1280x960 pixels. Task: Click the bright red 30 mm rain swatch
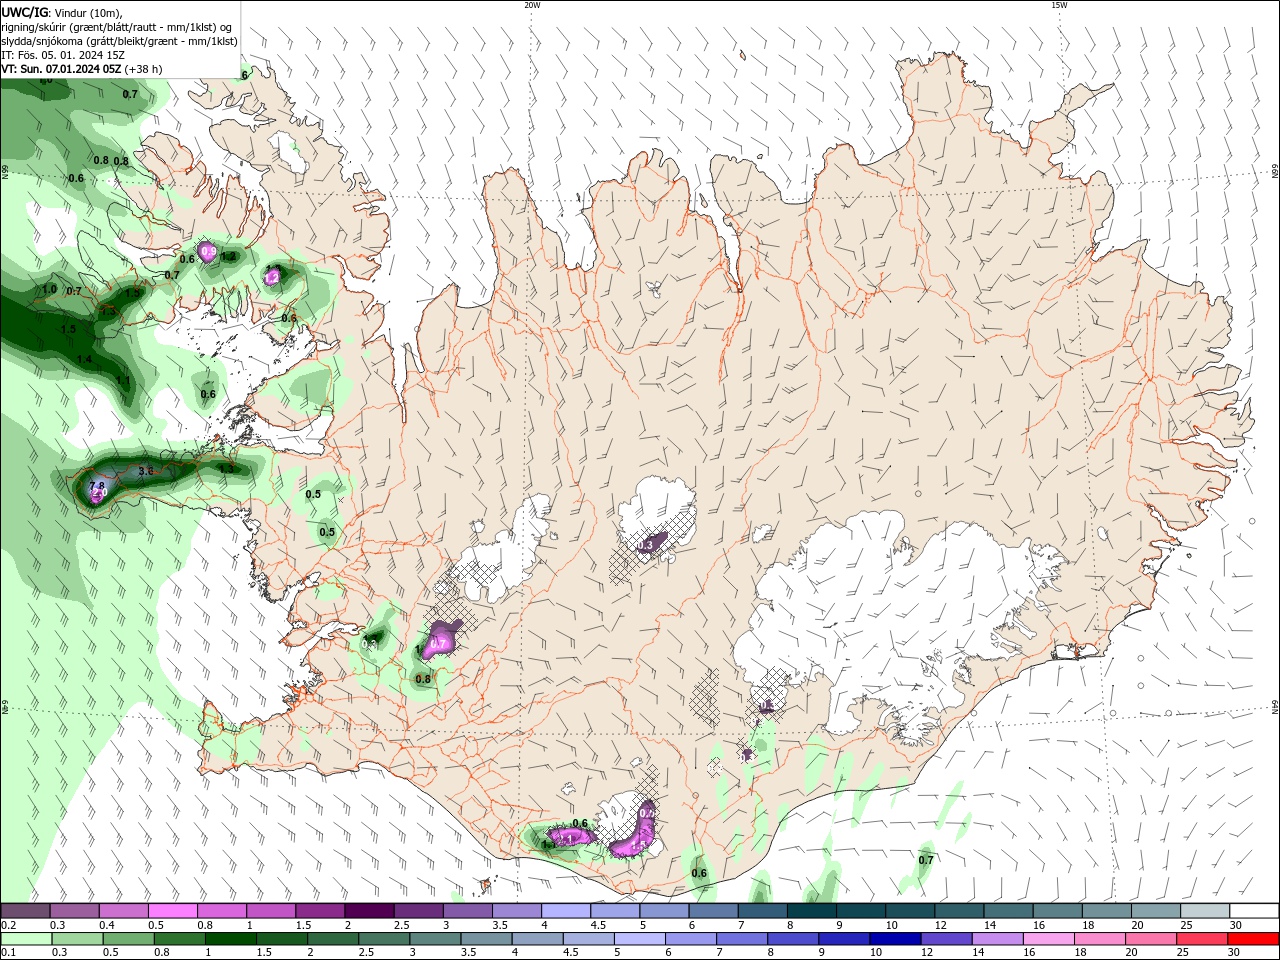[1253, 938]
